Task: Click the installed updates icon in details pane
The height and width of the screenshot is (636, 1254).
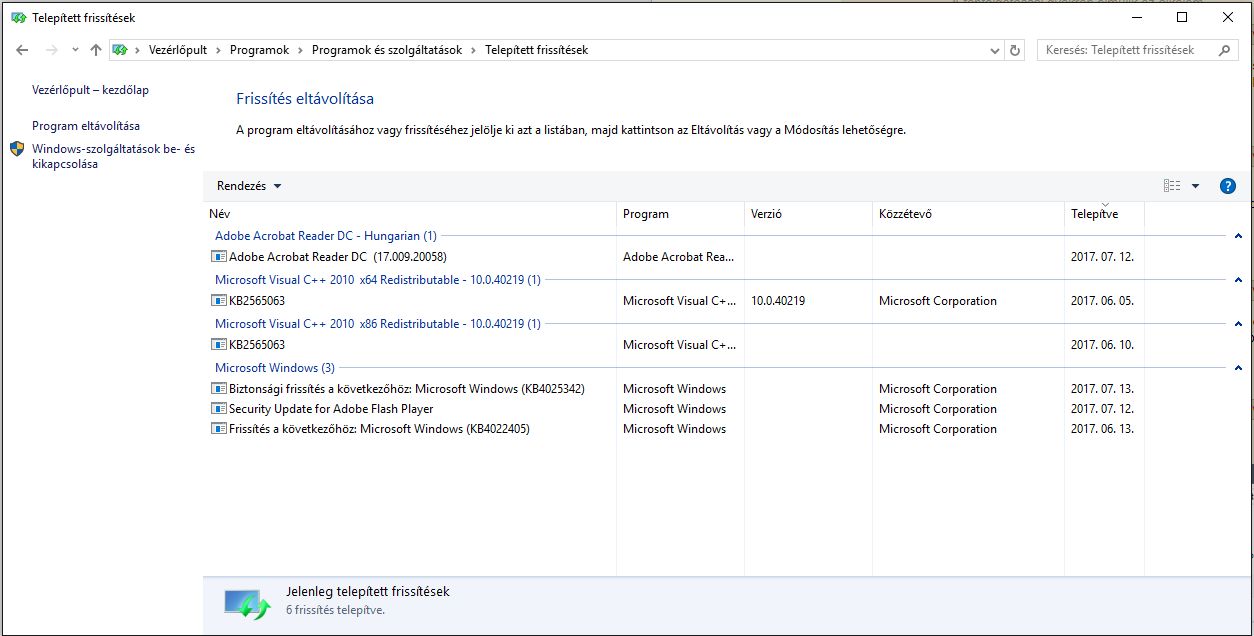Action: (247, 604)
